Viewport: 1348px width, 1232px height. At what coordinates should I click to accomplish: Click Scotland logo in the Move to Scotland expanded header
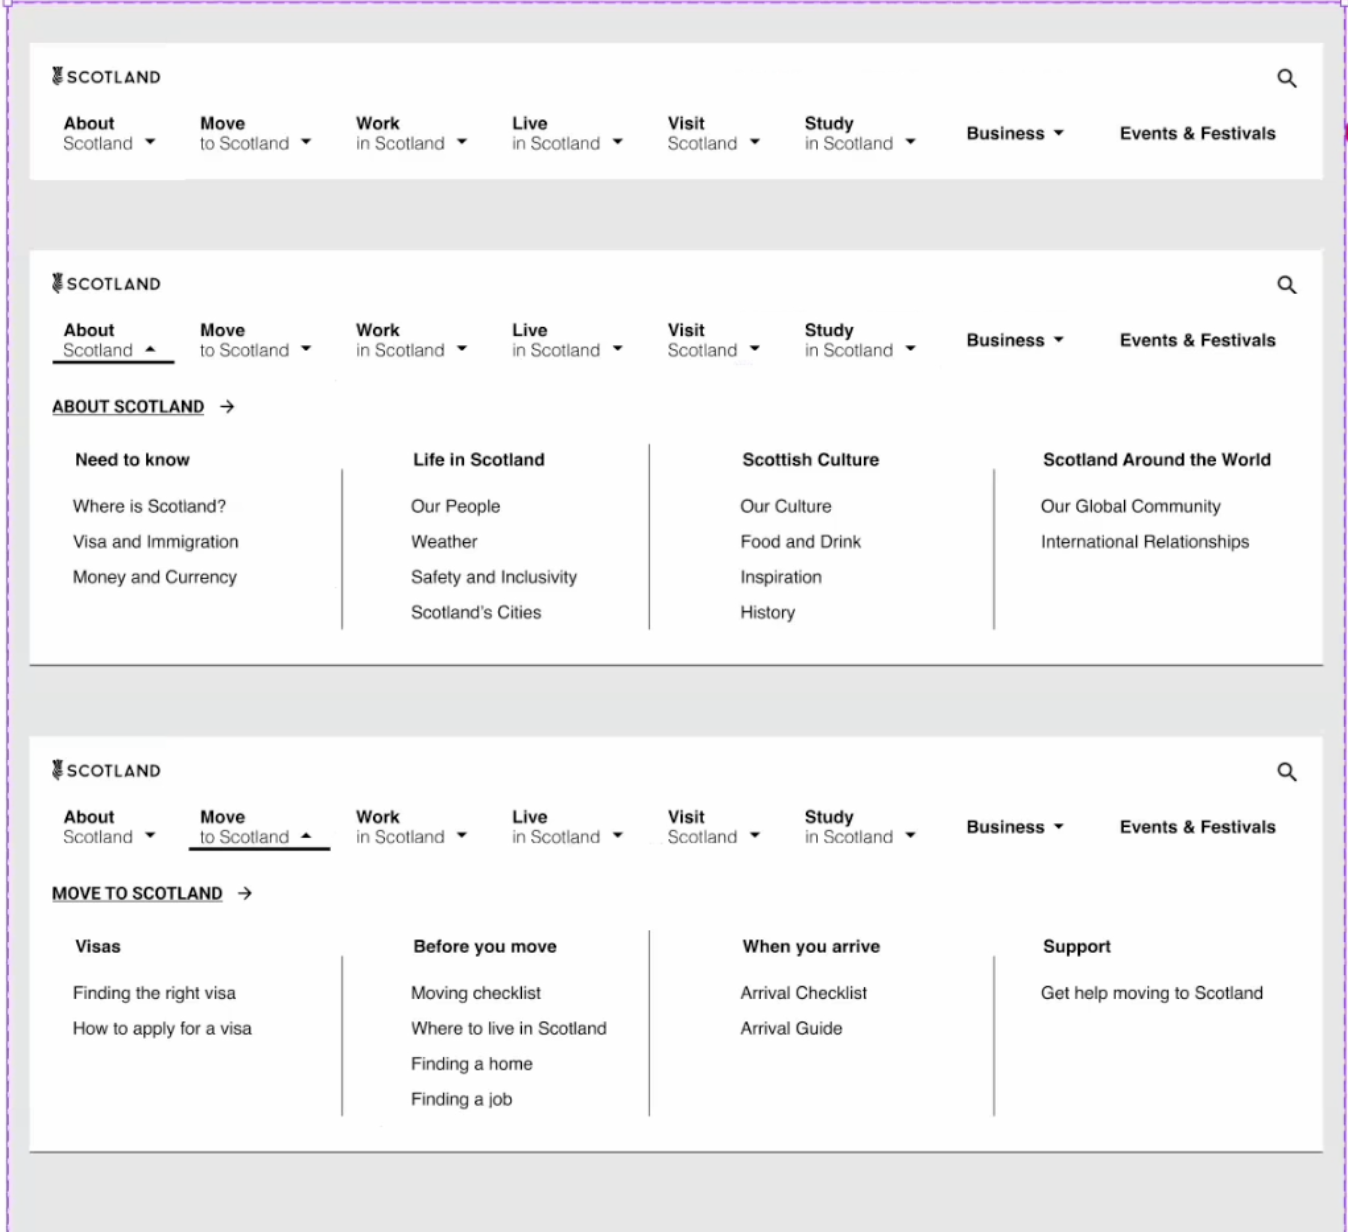point(106,771)
